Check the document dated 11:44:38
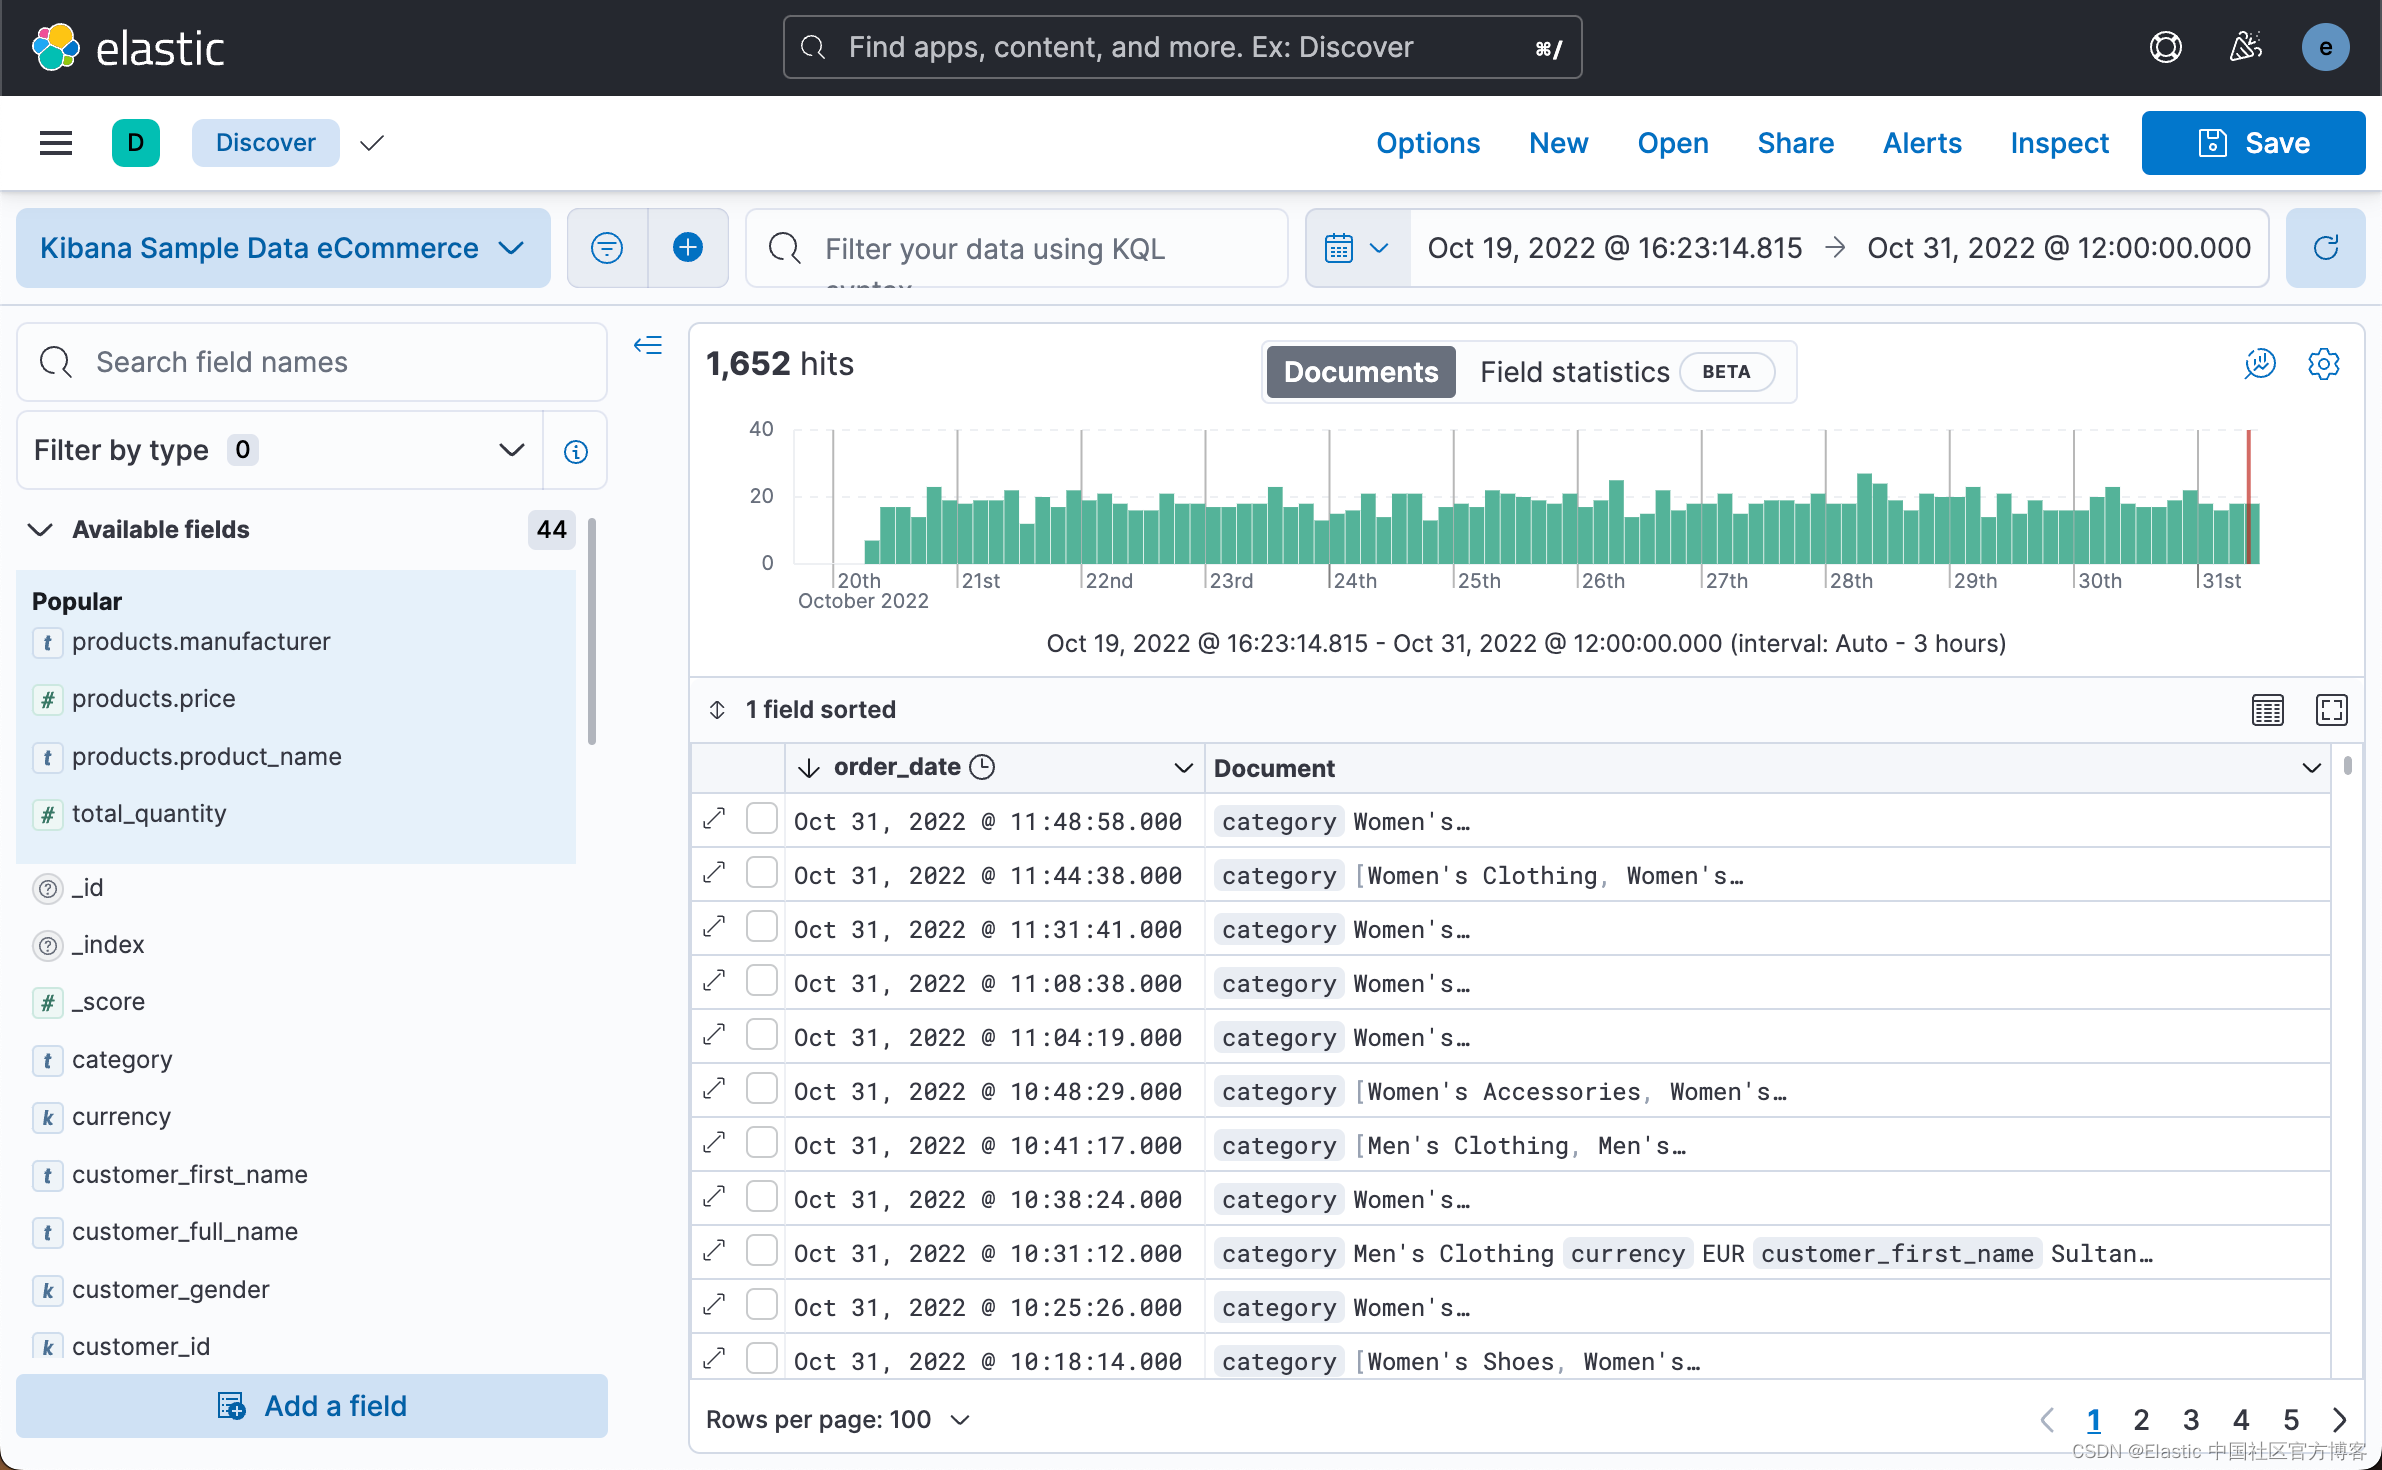2382x1470 pixels. pos(761,872)
